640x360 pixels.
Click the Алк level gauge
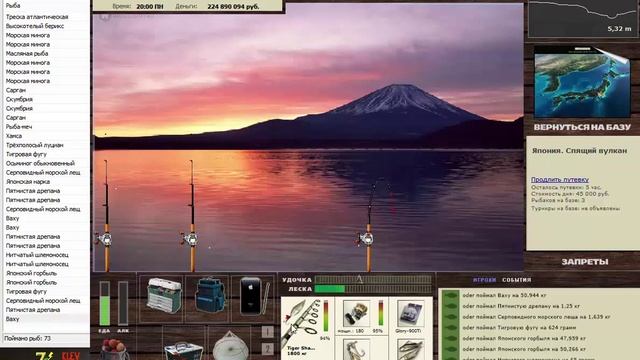pyautogui.click(x=123, y=303)
